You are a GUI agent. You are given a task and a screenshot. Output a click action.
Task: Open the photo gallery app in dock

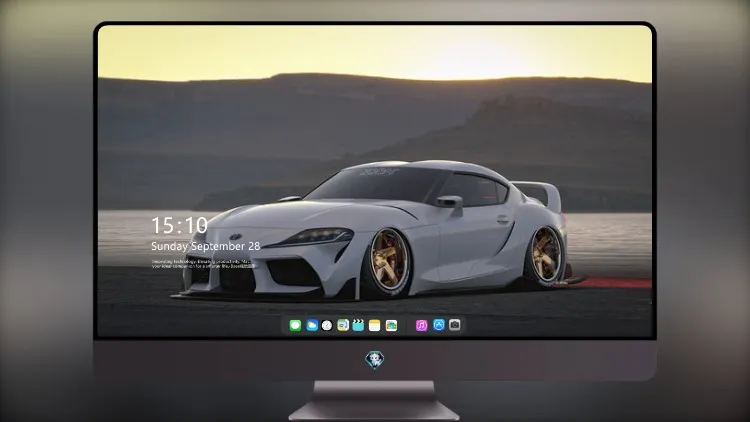391,325
